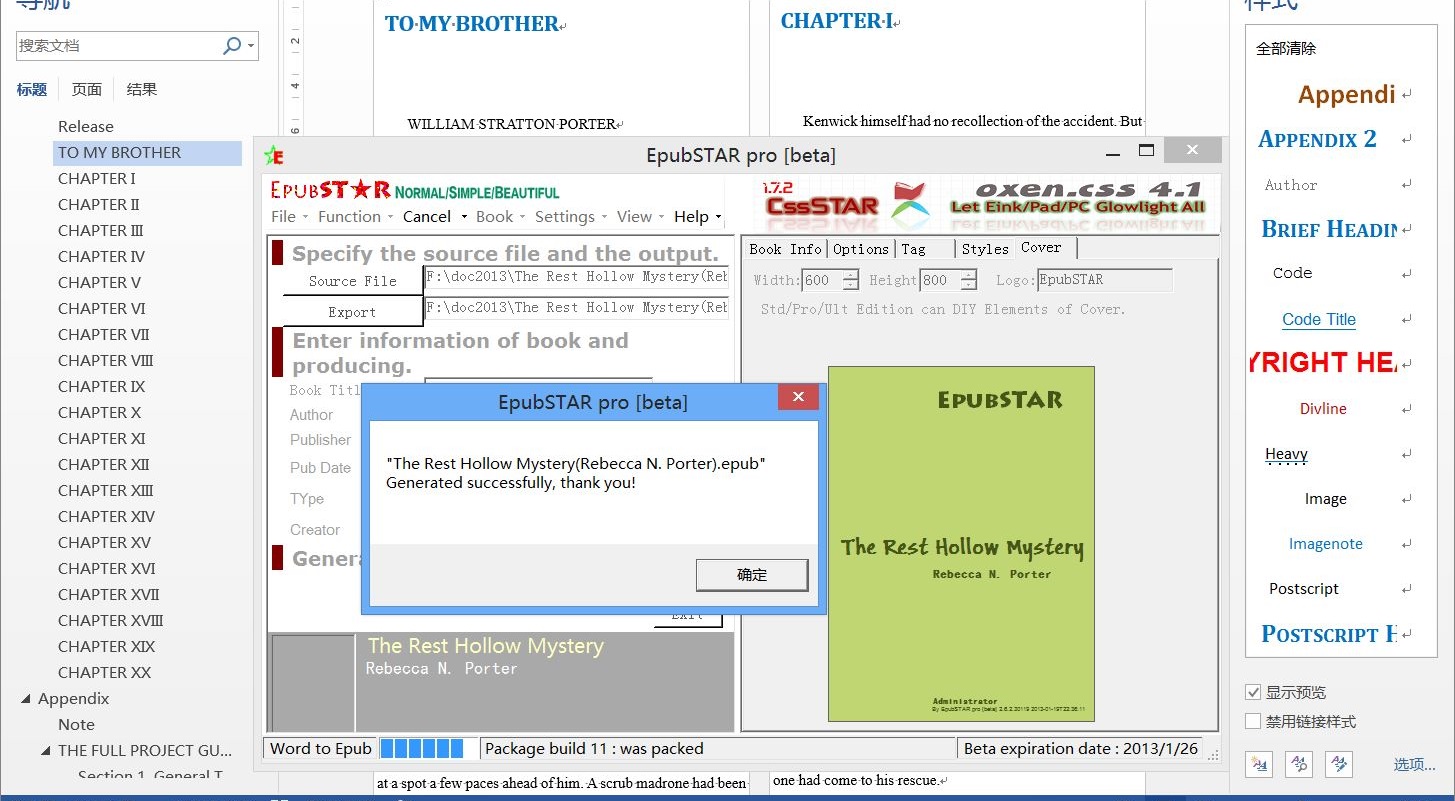Minimize the EpubSTAR pro window
This screenshot has width=1455, height=801.
pos(1113,155)
